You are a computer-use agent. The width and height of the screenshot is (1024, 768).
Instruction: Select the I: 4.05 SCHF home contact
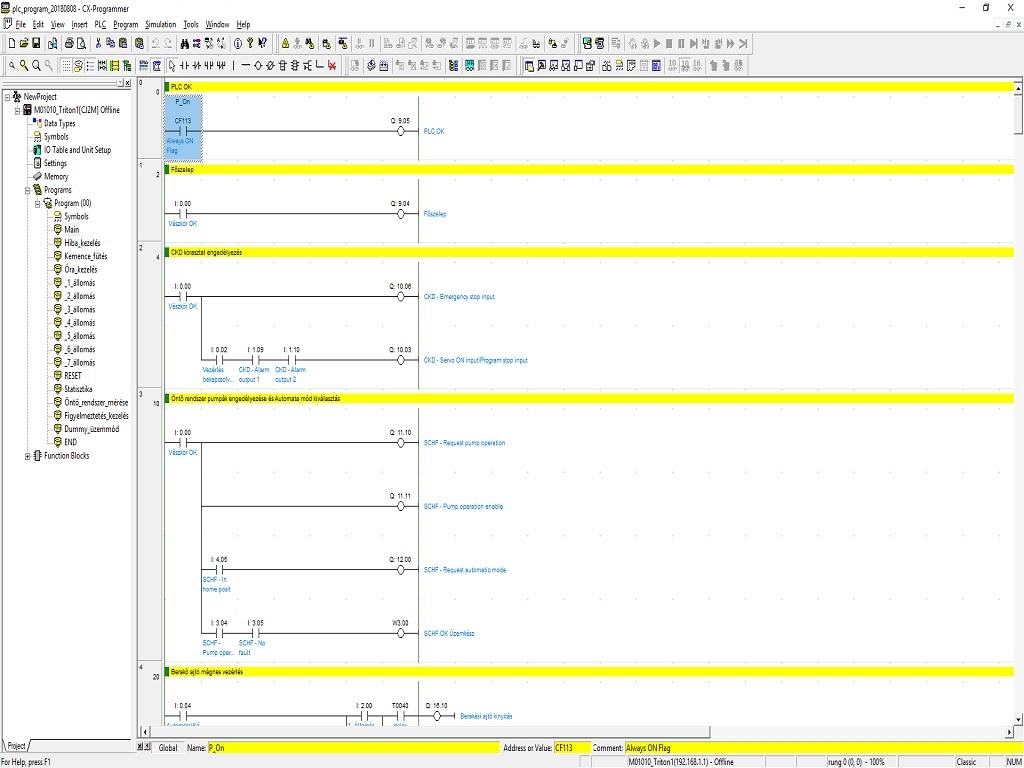pos(219,569)
